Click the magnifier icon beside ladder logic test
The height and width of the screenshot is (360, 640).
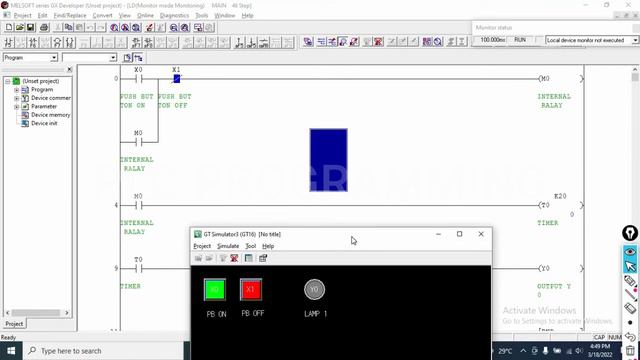[438, 42]
